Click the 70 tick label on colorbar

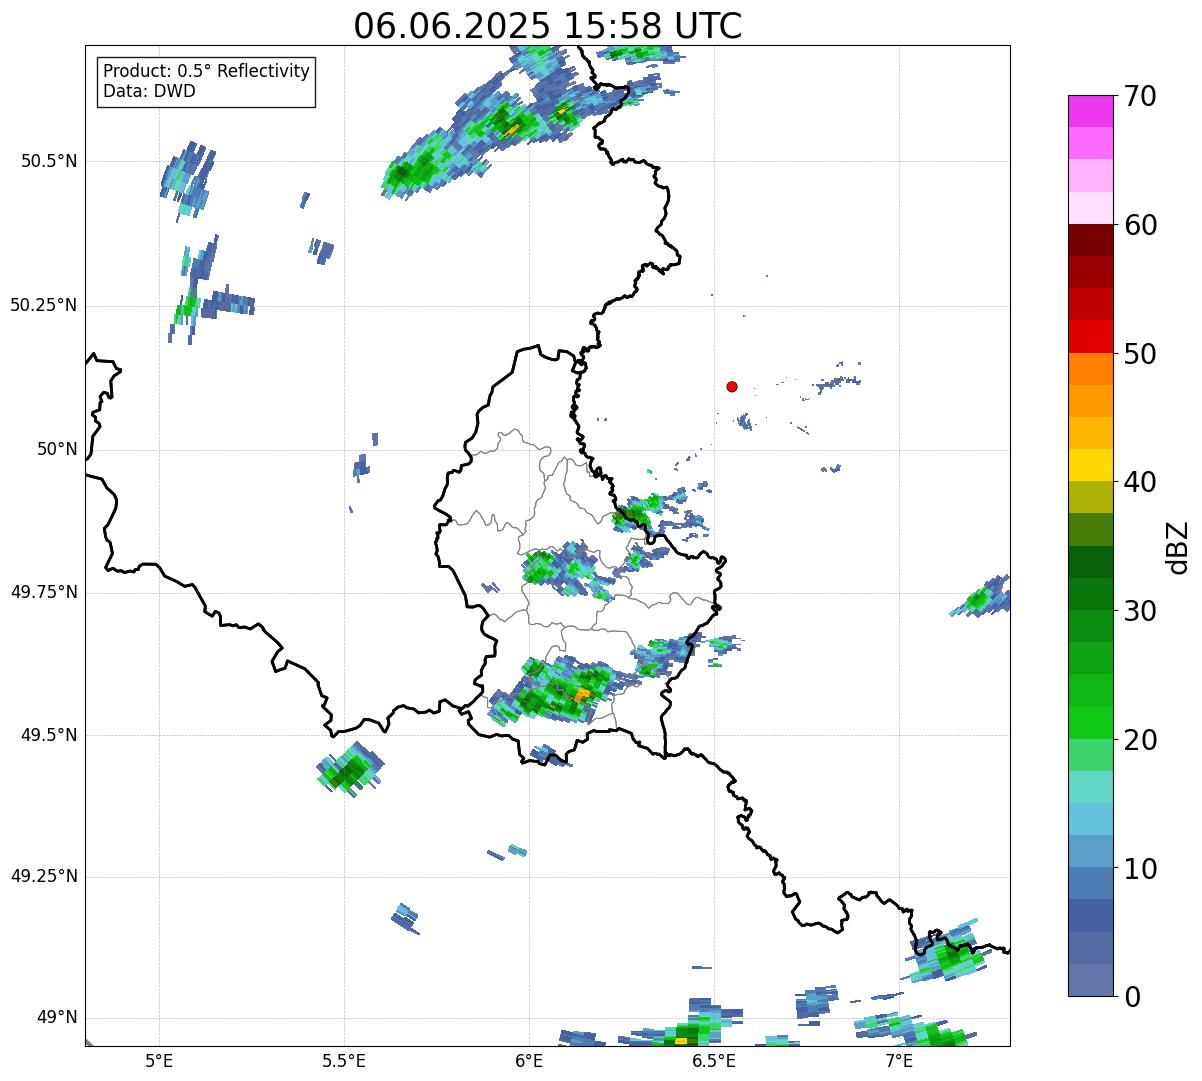pos(1140,96)
